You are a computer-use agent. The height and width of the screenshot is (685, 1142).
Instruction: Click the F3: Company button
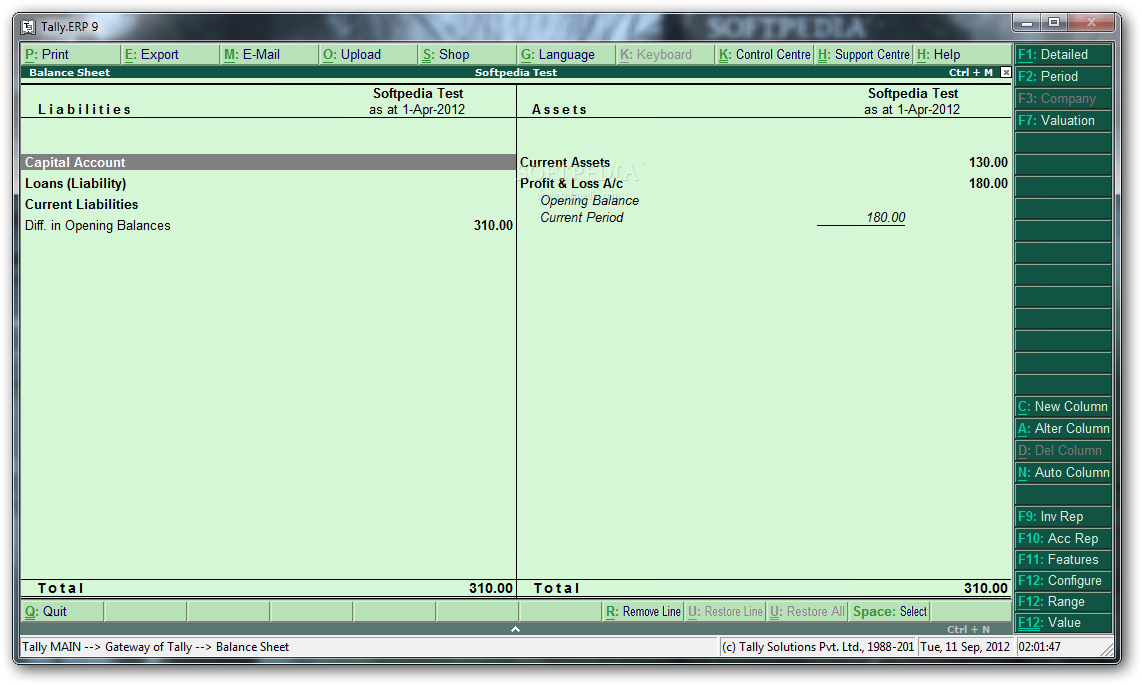tap(1063, 98)
